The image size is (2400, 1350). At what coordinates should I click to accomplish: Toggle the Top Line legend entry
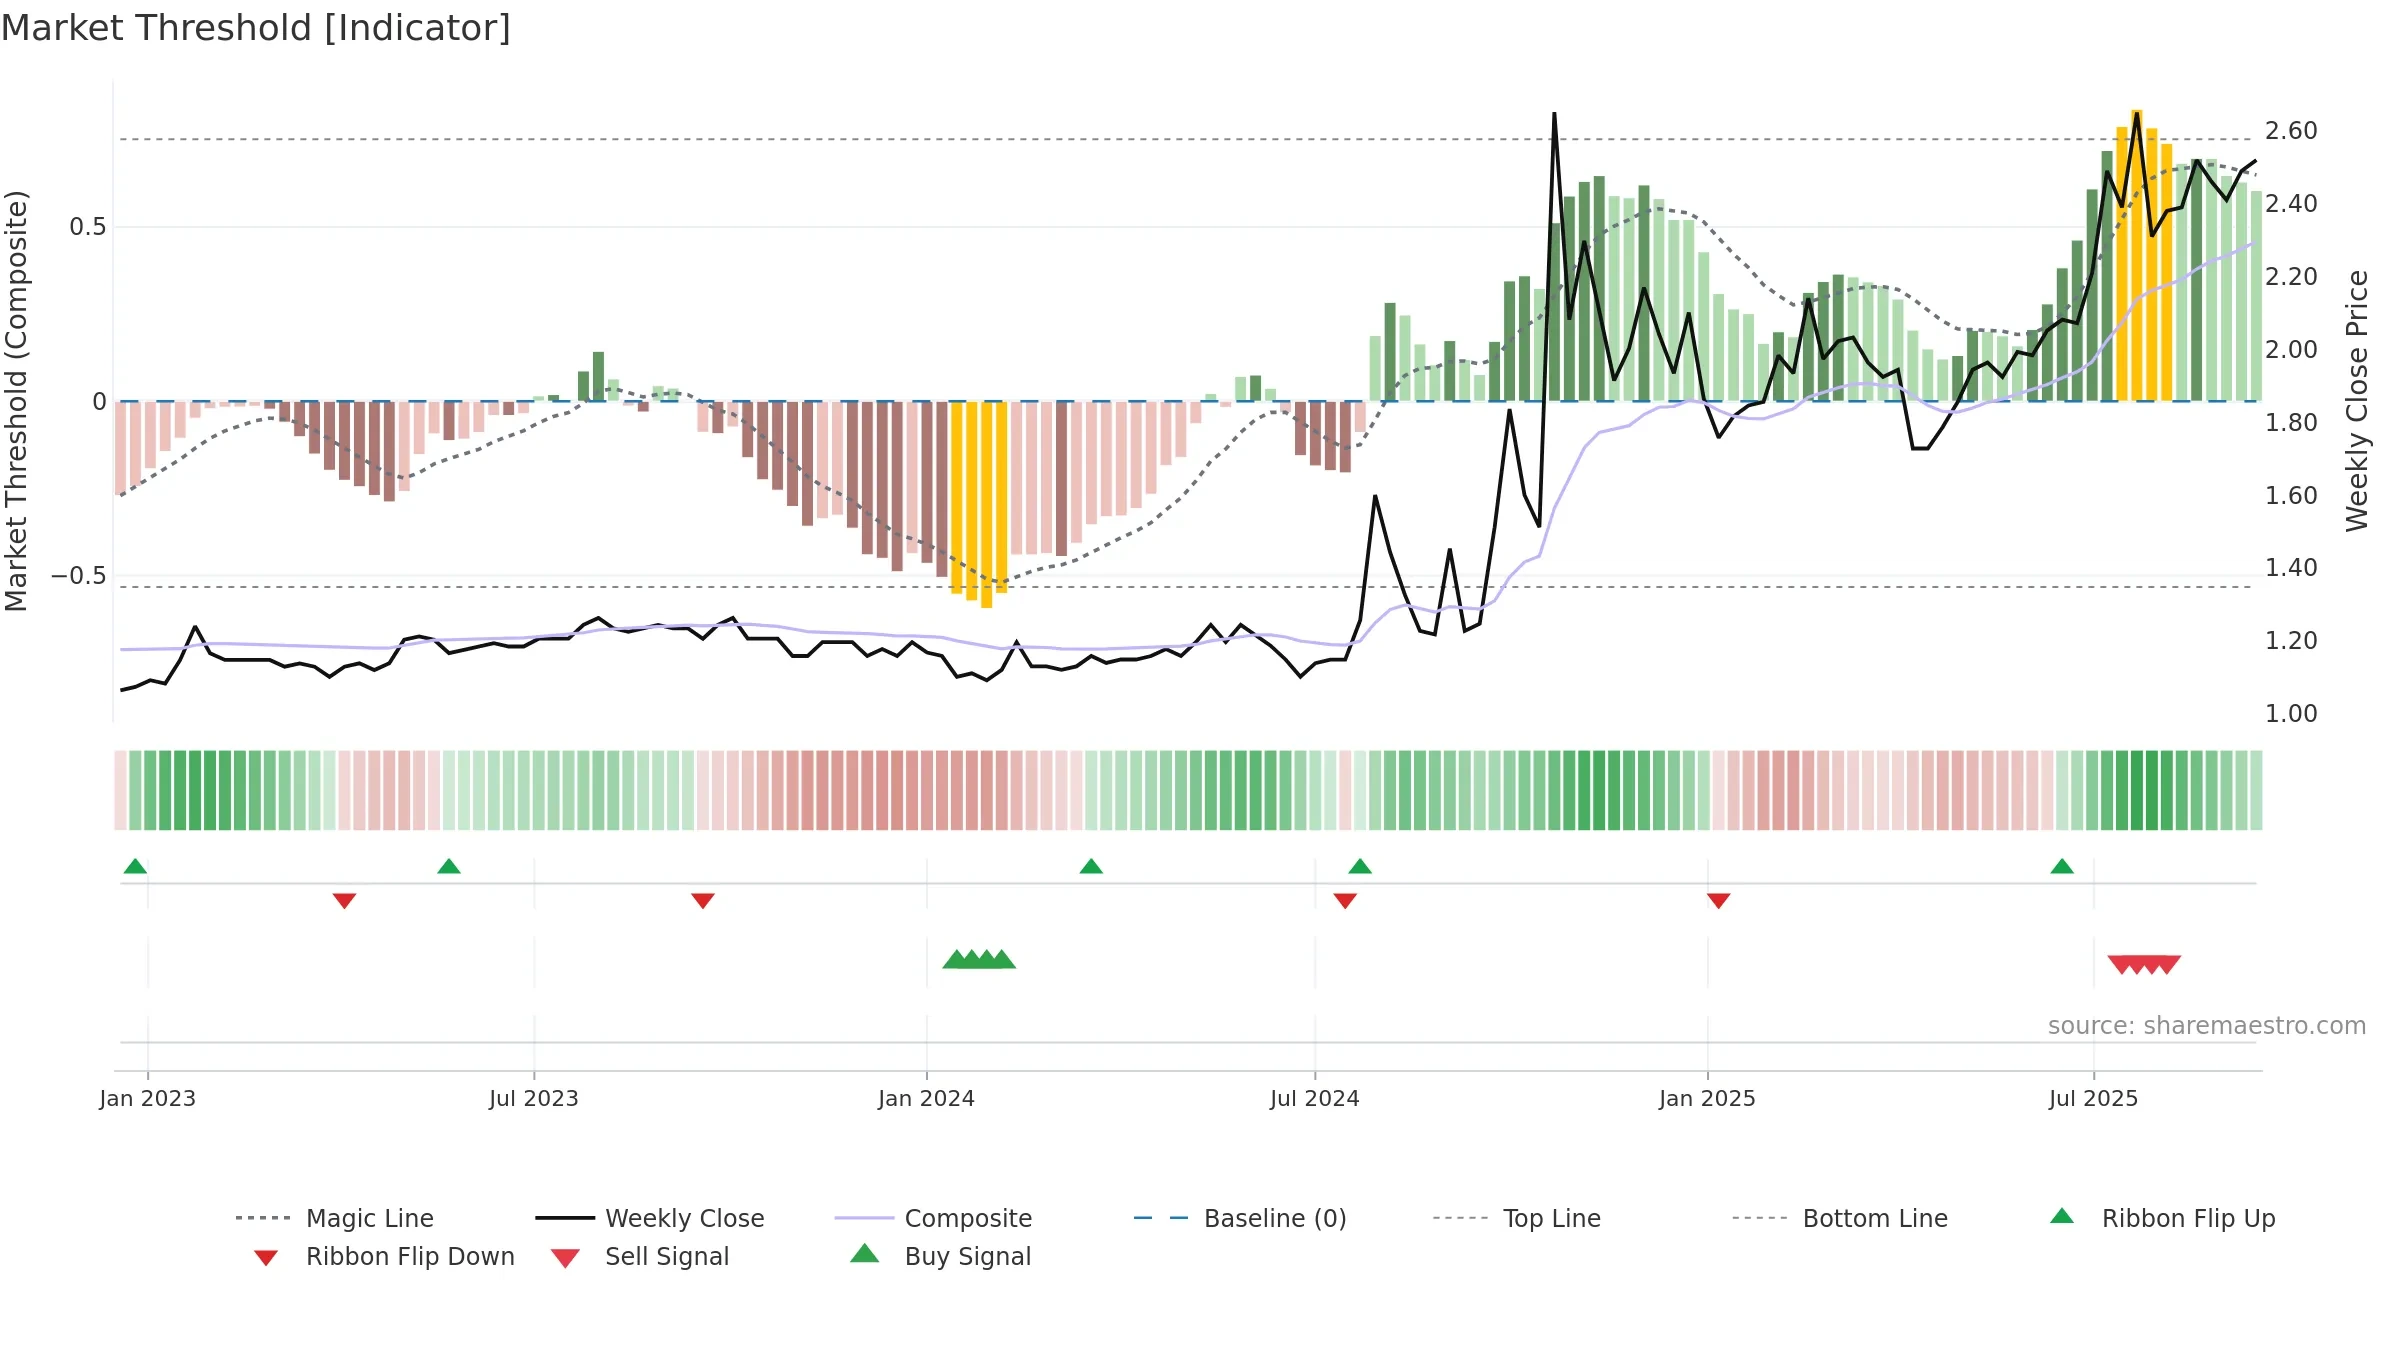point(1517,1218)
